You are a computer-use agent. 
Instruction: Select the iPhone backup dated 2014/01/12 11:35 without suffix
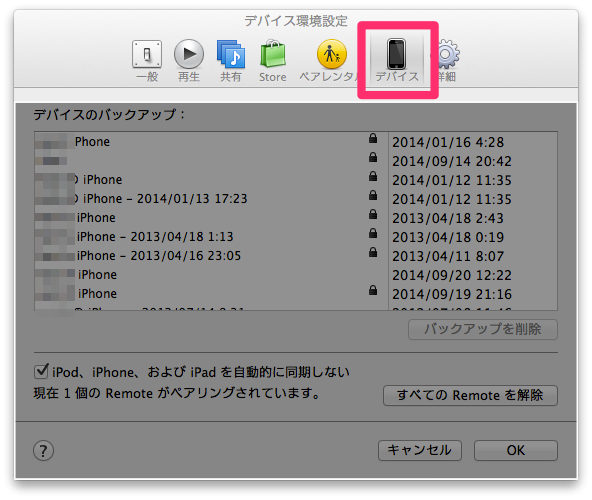tap(296, 180)
